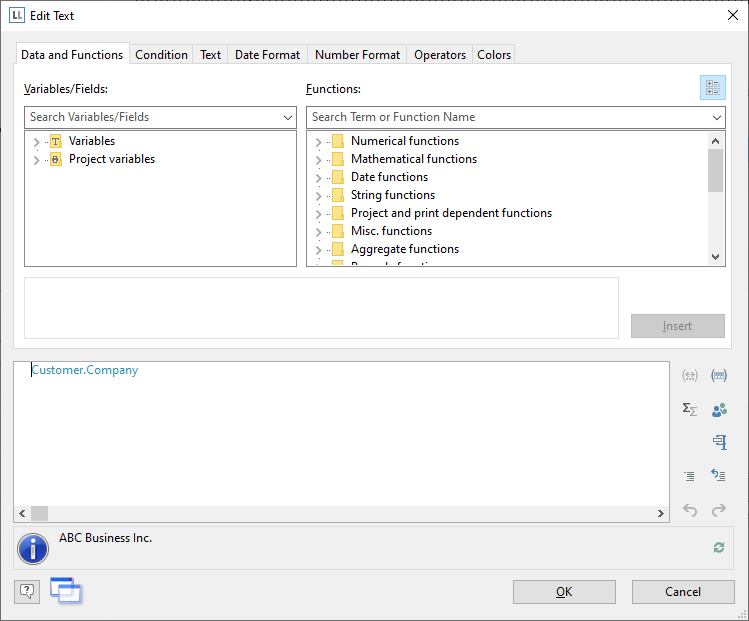Screen dimensions: 749x621
Task: Click the blue people/users icon
Action: pos(718,409)
